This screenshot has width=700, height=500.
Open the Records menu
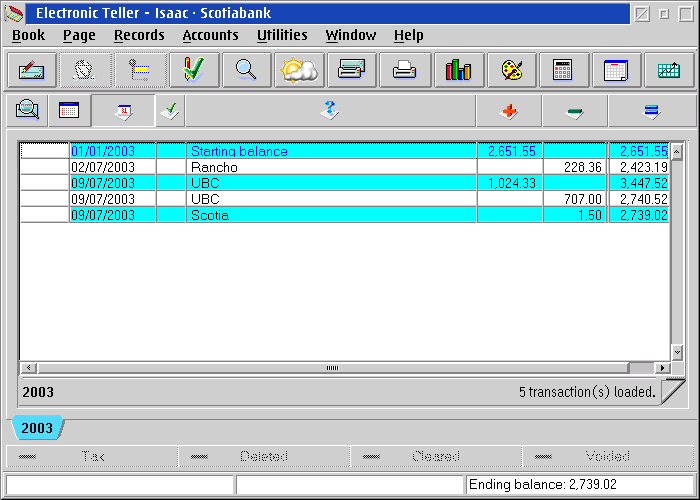[139, 35]
